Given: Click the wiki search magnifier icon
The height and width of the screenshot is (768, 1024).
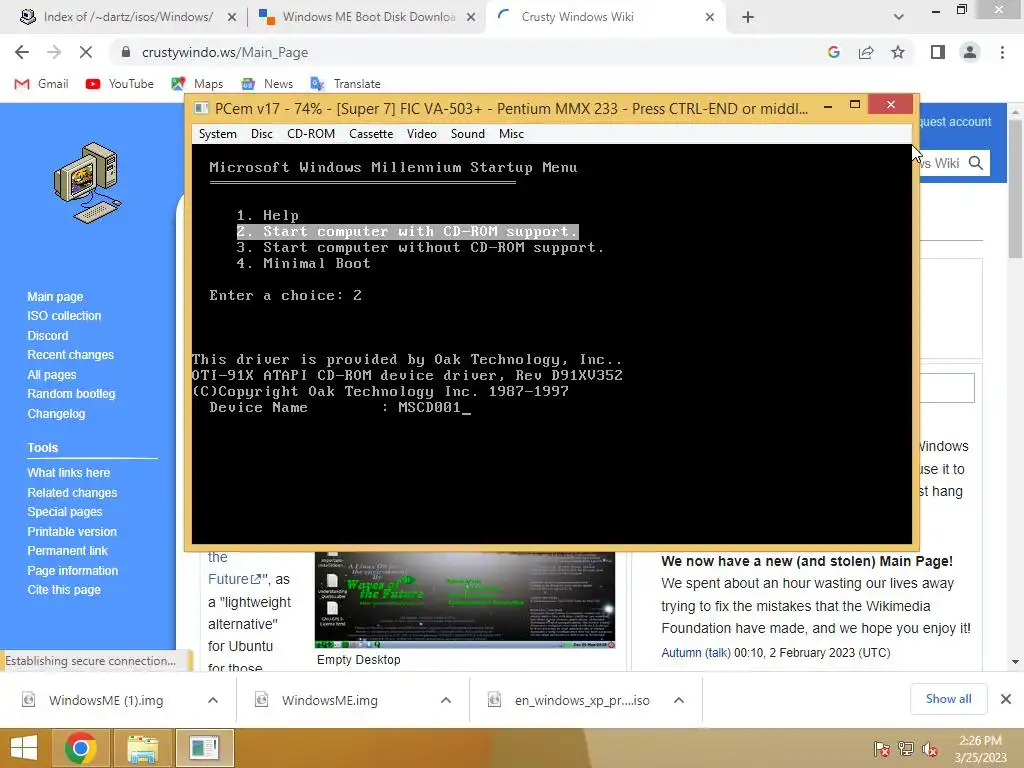Looking at the screenshot, I should pyautogui.click(x=976, y=163).
